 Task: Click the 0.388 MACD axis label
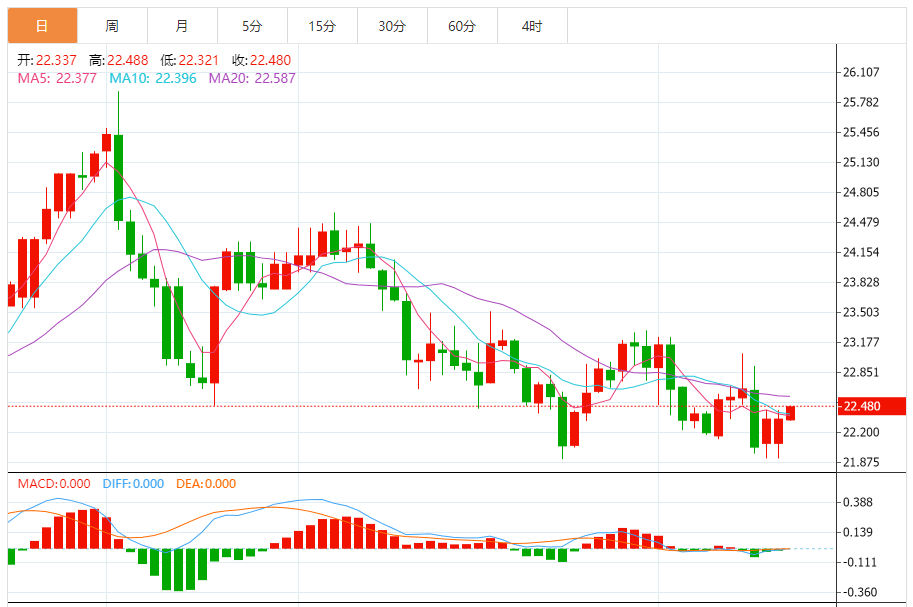858,502
